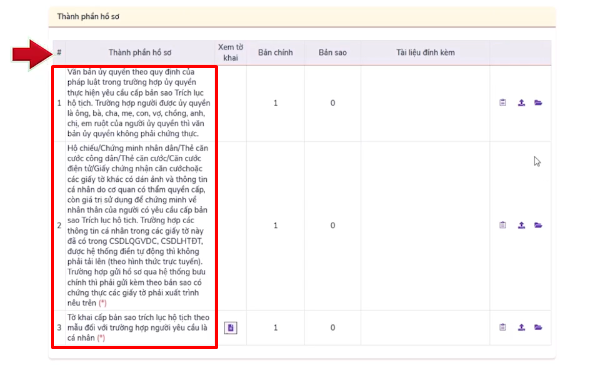Click the upload icon for document row 1
The height and width of the screenshot is (370, 592).
pyautogui.click(x=521, y=103)
